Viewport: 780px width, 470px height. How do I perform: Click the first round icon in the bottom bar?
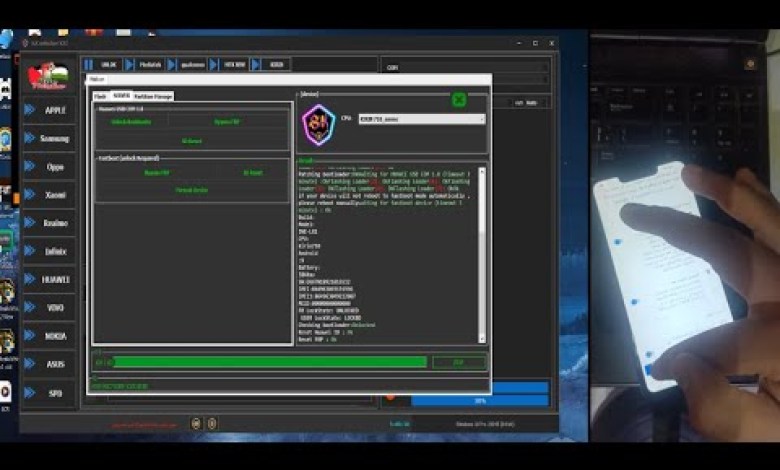tap(196, 424)
